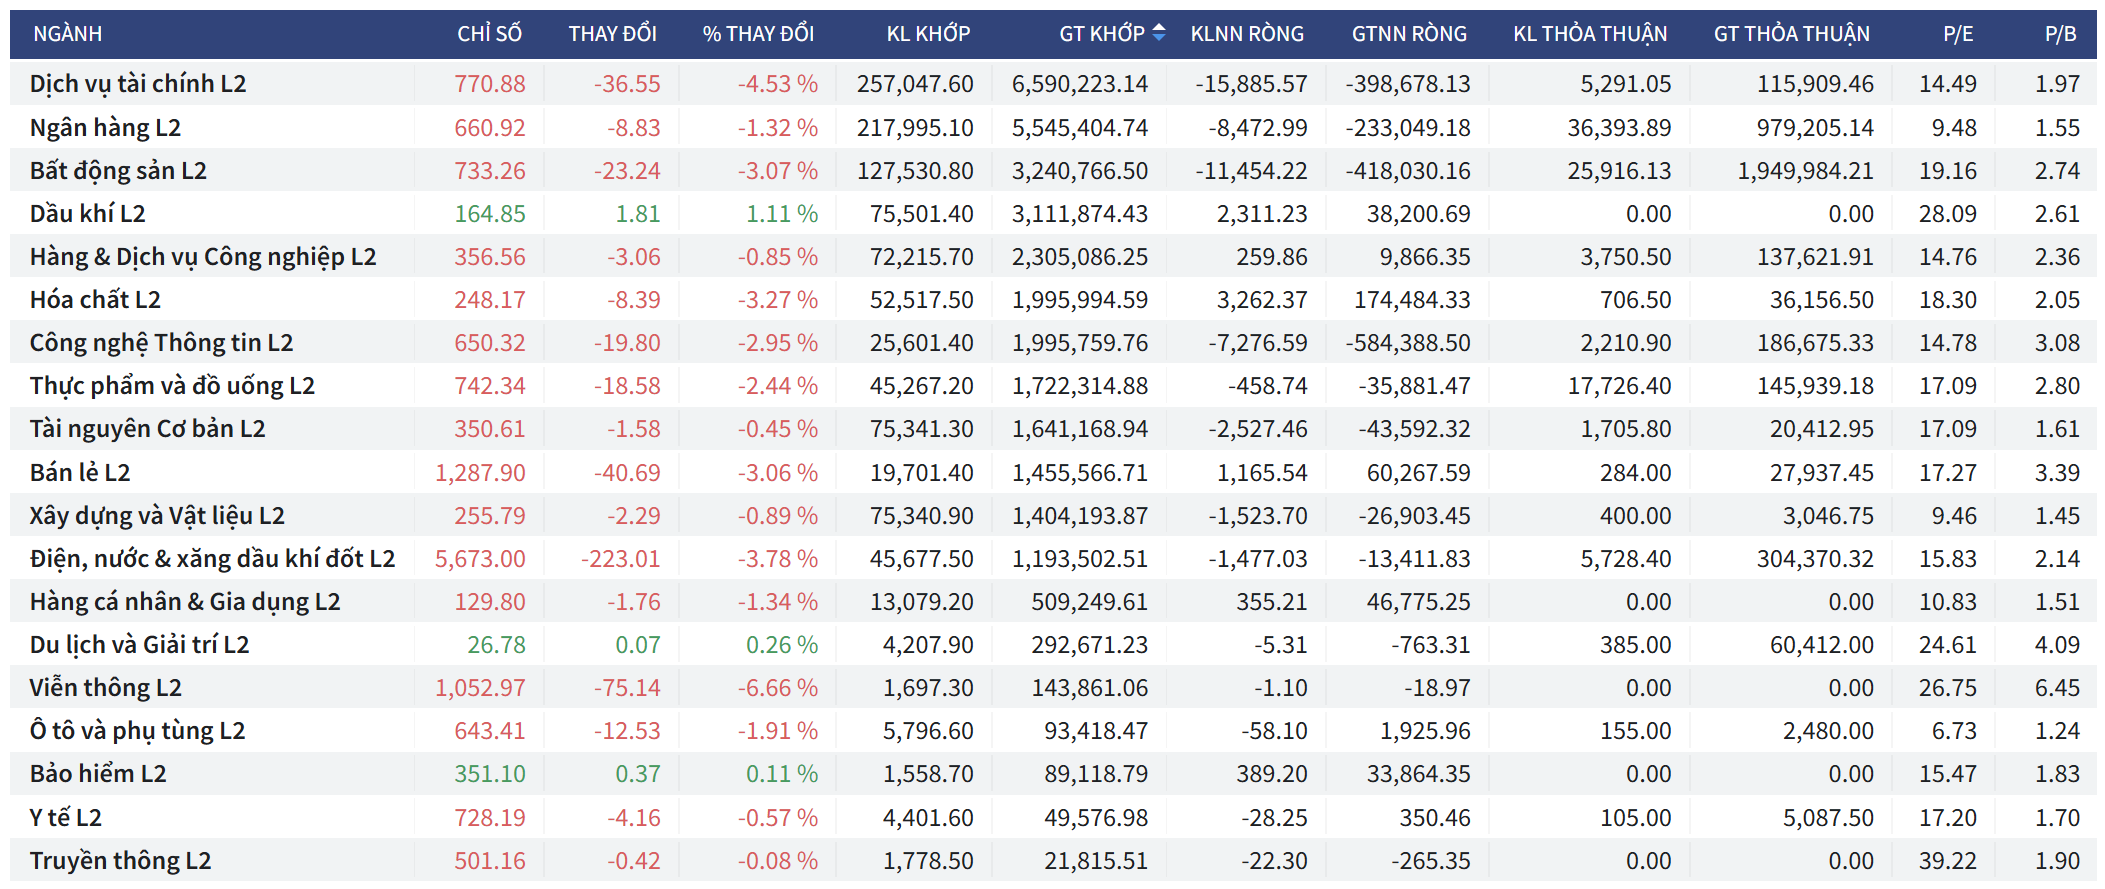Click the Dầu khí L2 sector name
The width and height of the screenshot is (2105, 889).
click(87, 214)
